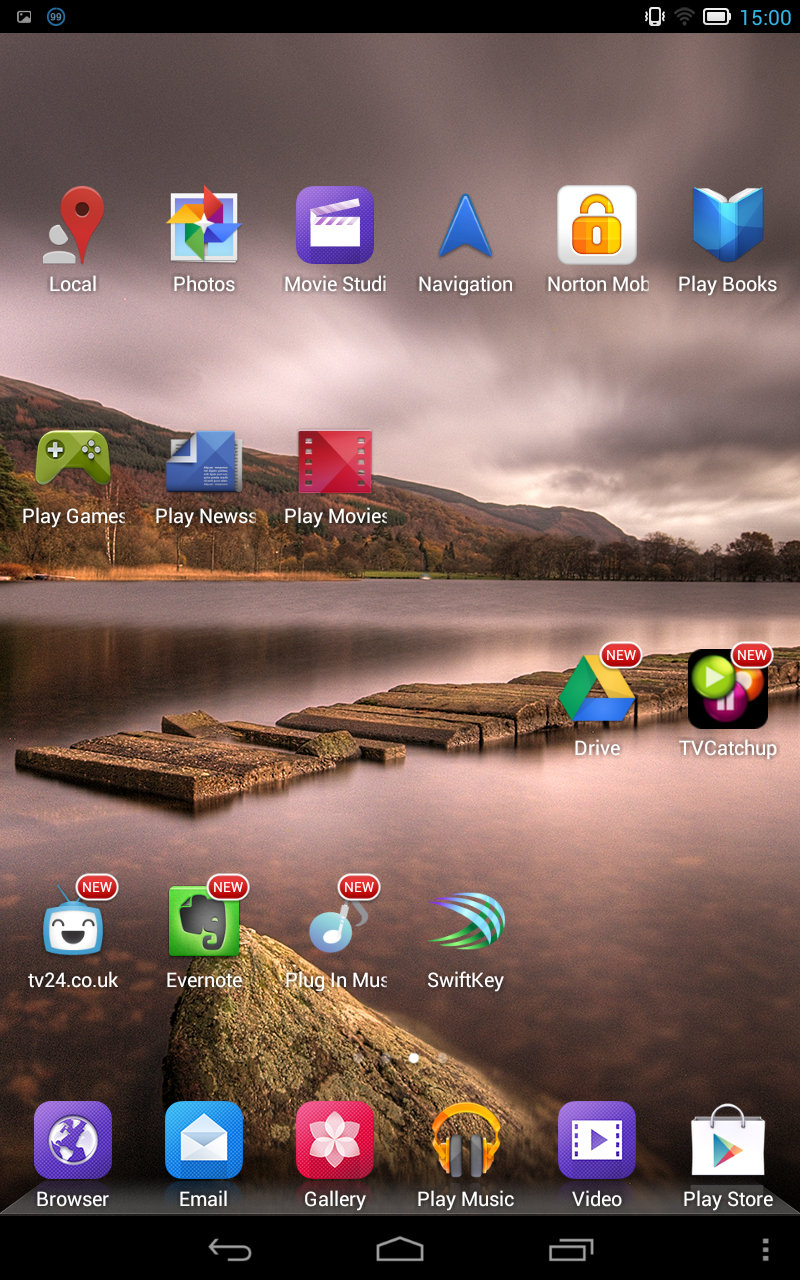This screenshot has width=800, height=1280.
Task: Open Norton Mobile padlock app
Action: point(597,225)
